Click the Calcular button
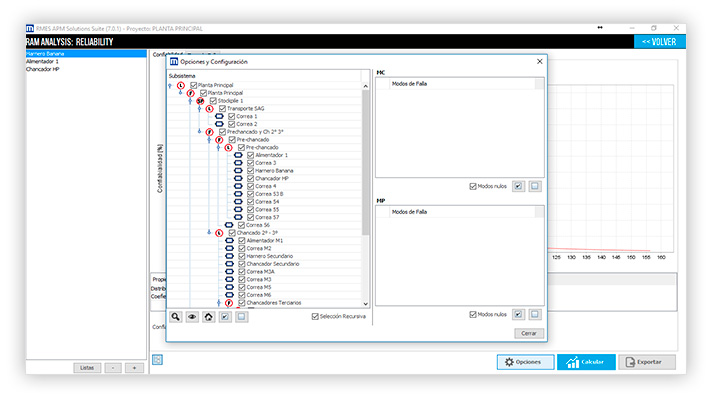The image size is (716, 399). click(586, 362)
